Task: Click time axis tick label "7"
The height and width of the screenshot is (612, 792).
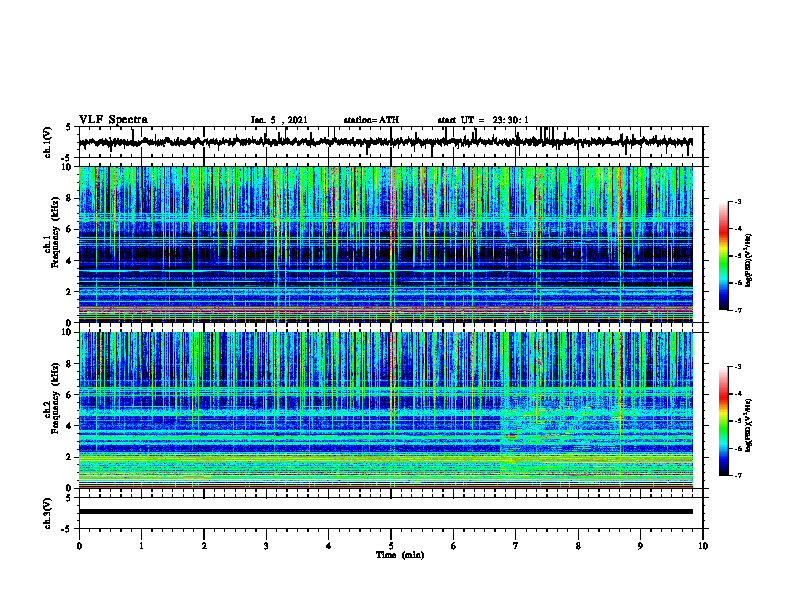Action: click(516, 546)
